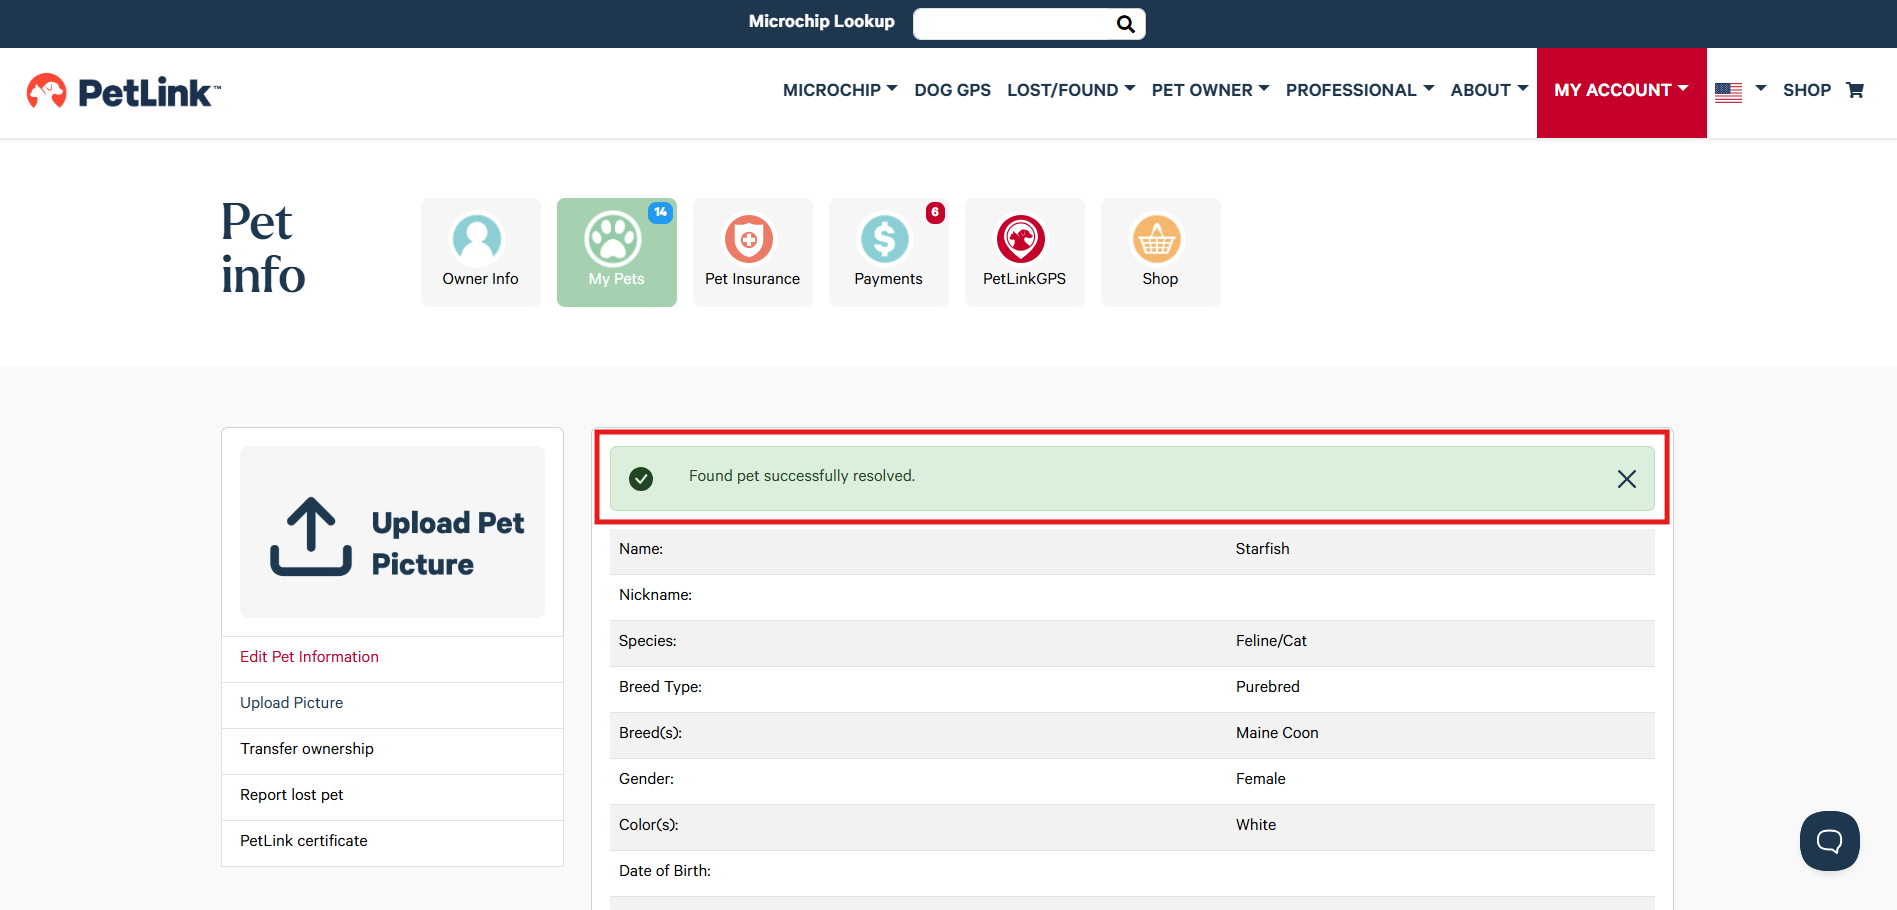Click Report lost pet

pyautogui.click(x=291, y=795)
